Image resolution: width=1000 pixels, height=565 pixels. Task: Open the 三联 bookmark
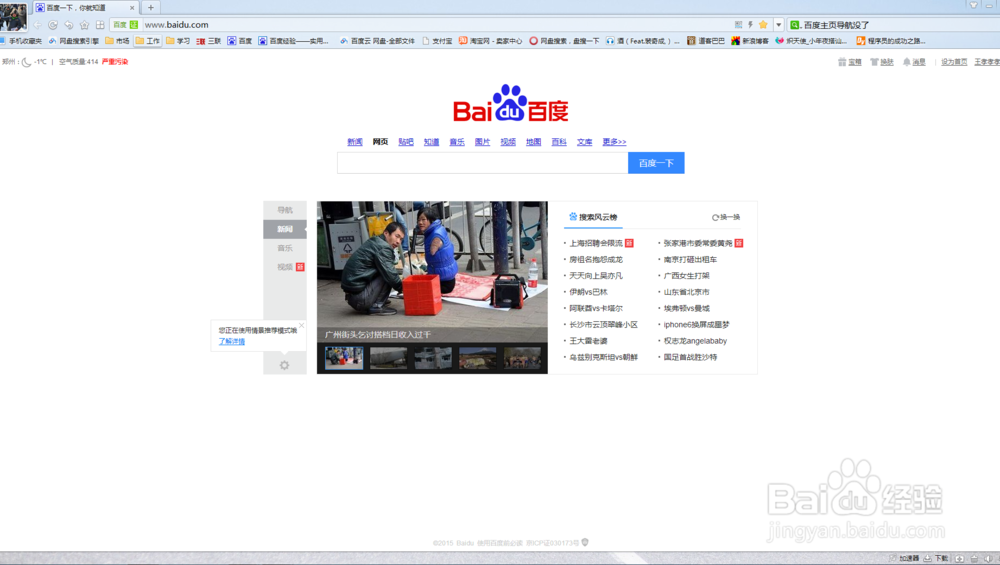coord(209,41)
